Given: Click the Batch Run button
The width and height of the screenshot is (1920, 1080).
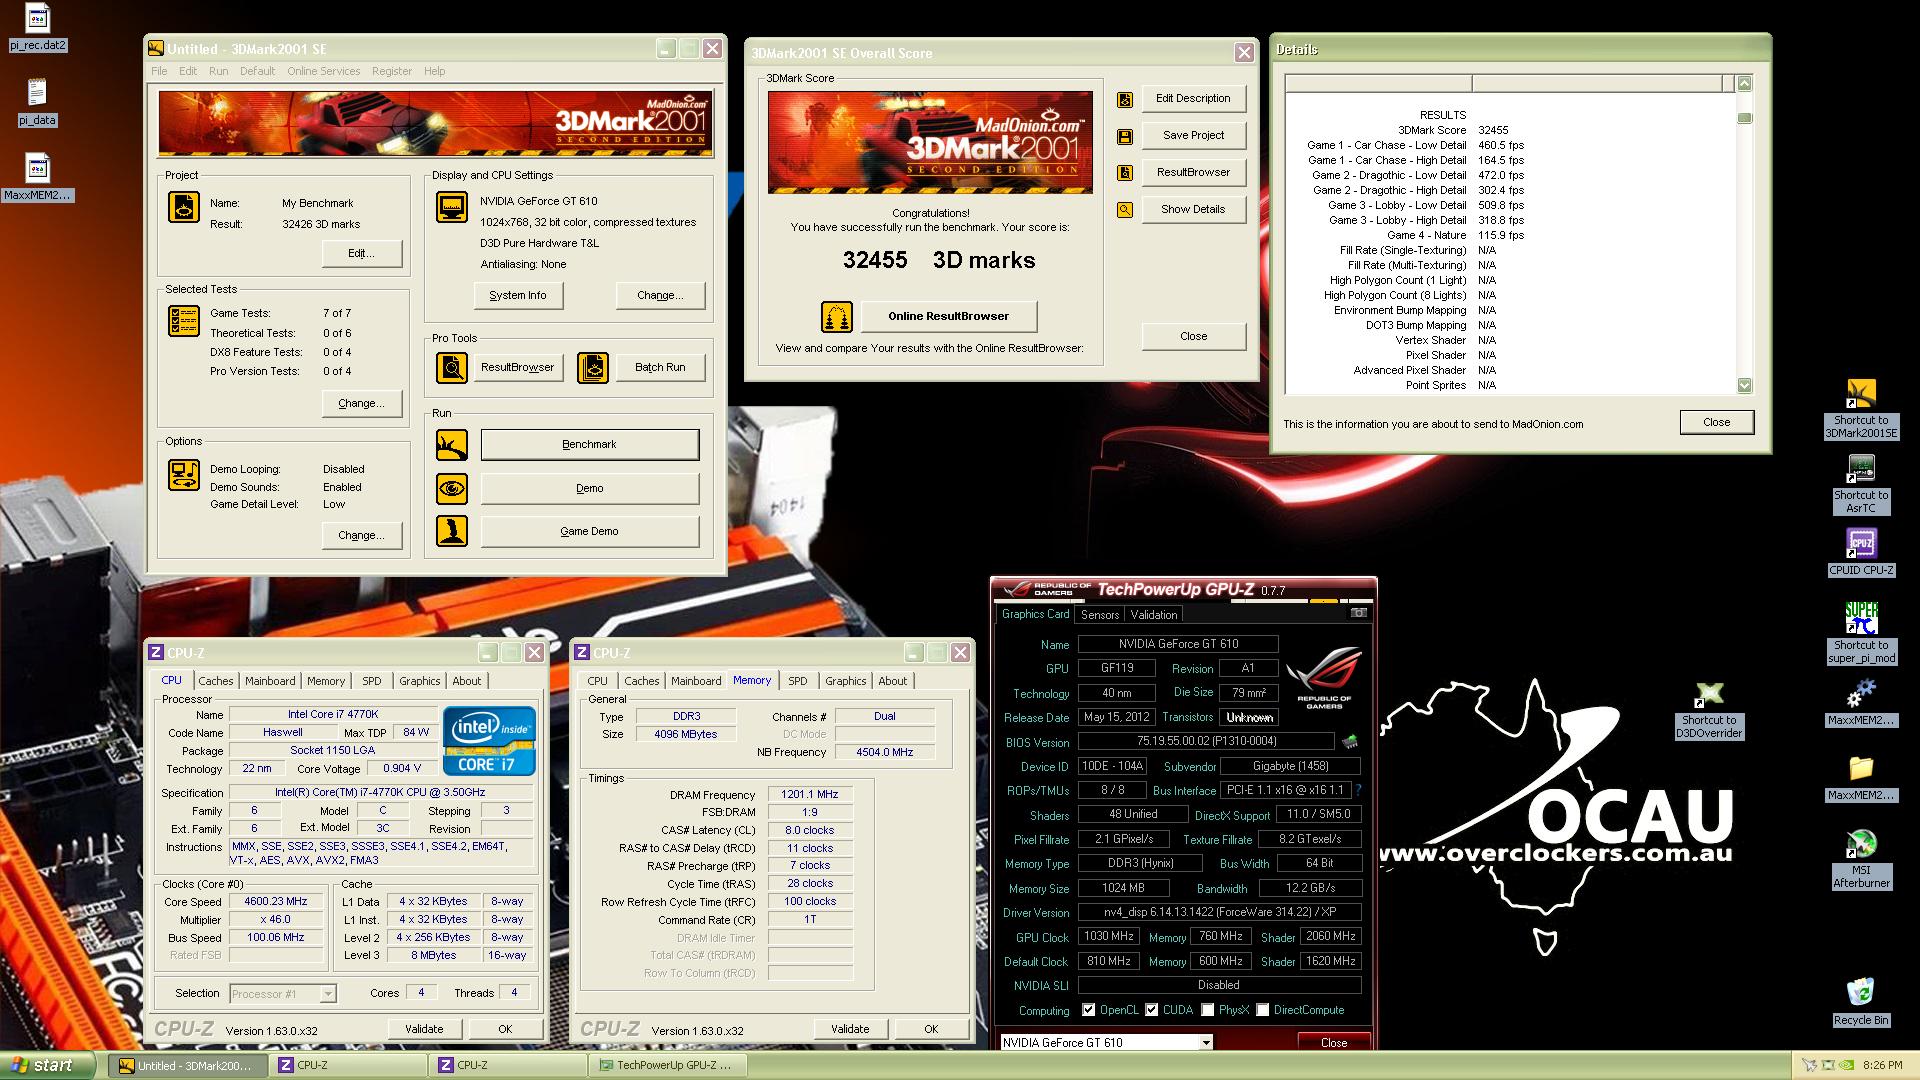Looking at the screenshot, I should coord(659,367).
